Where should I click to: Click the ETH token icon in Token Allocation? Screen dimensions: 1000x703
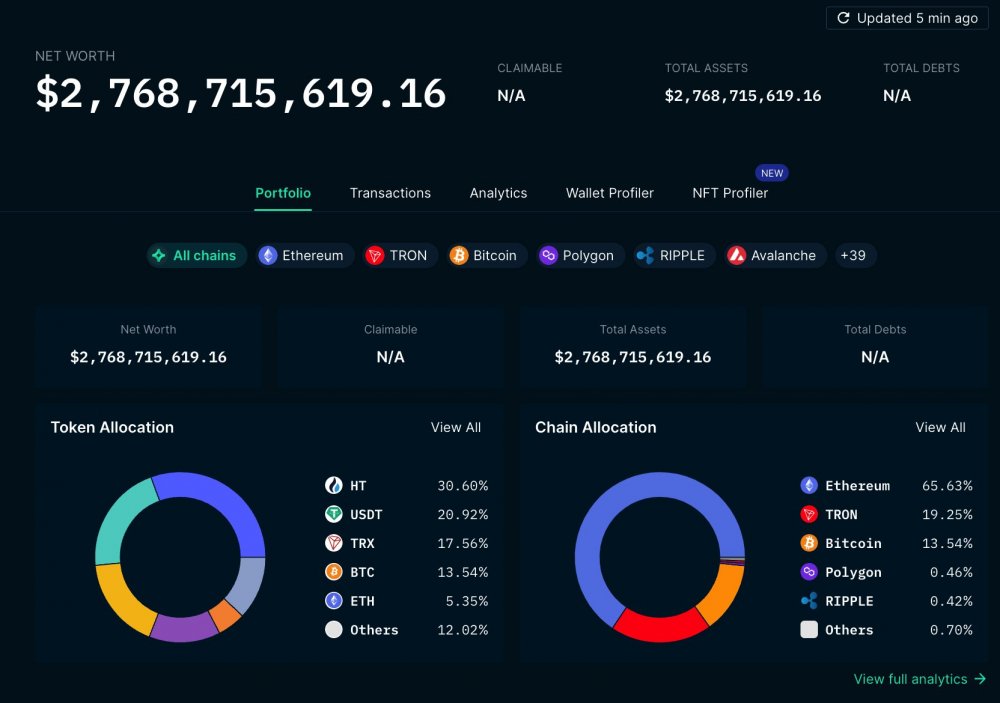click(x=334, y=600)
